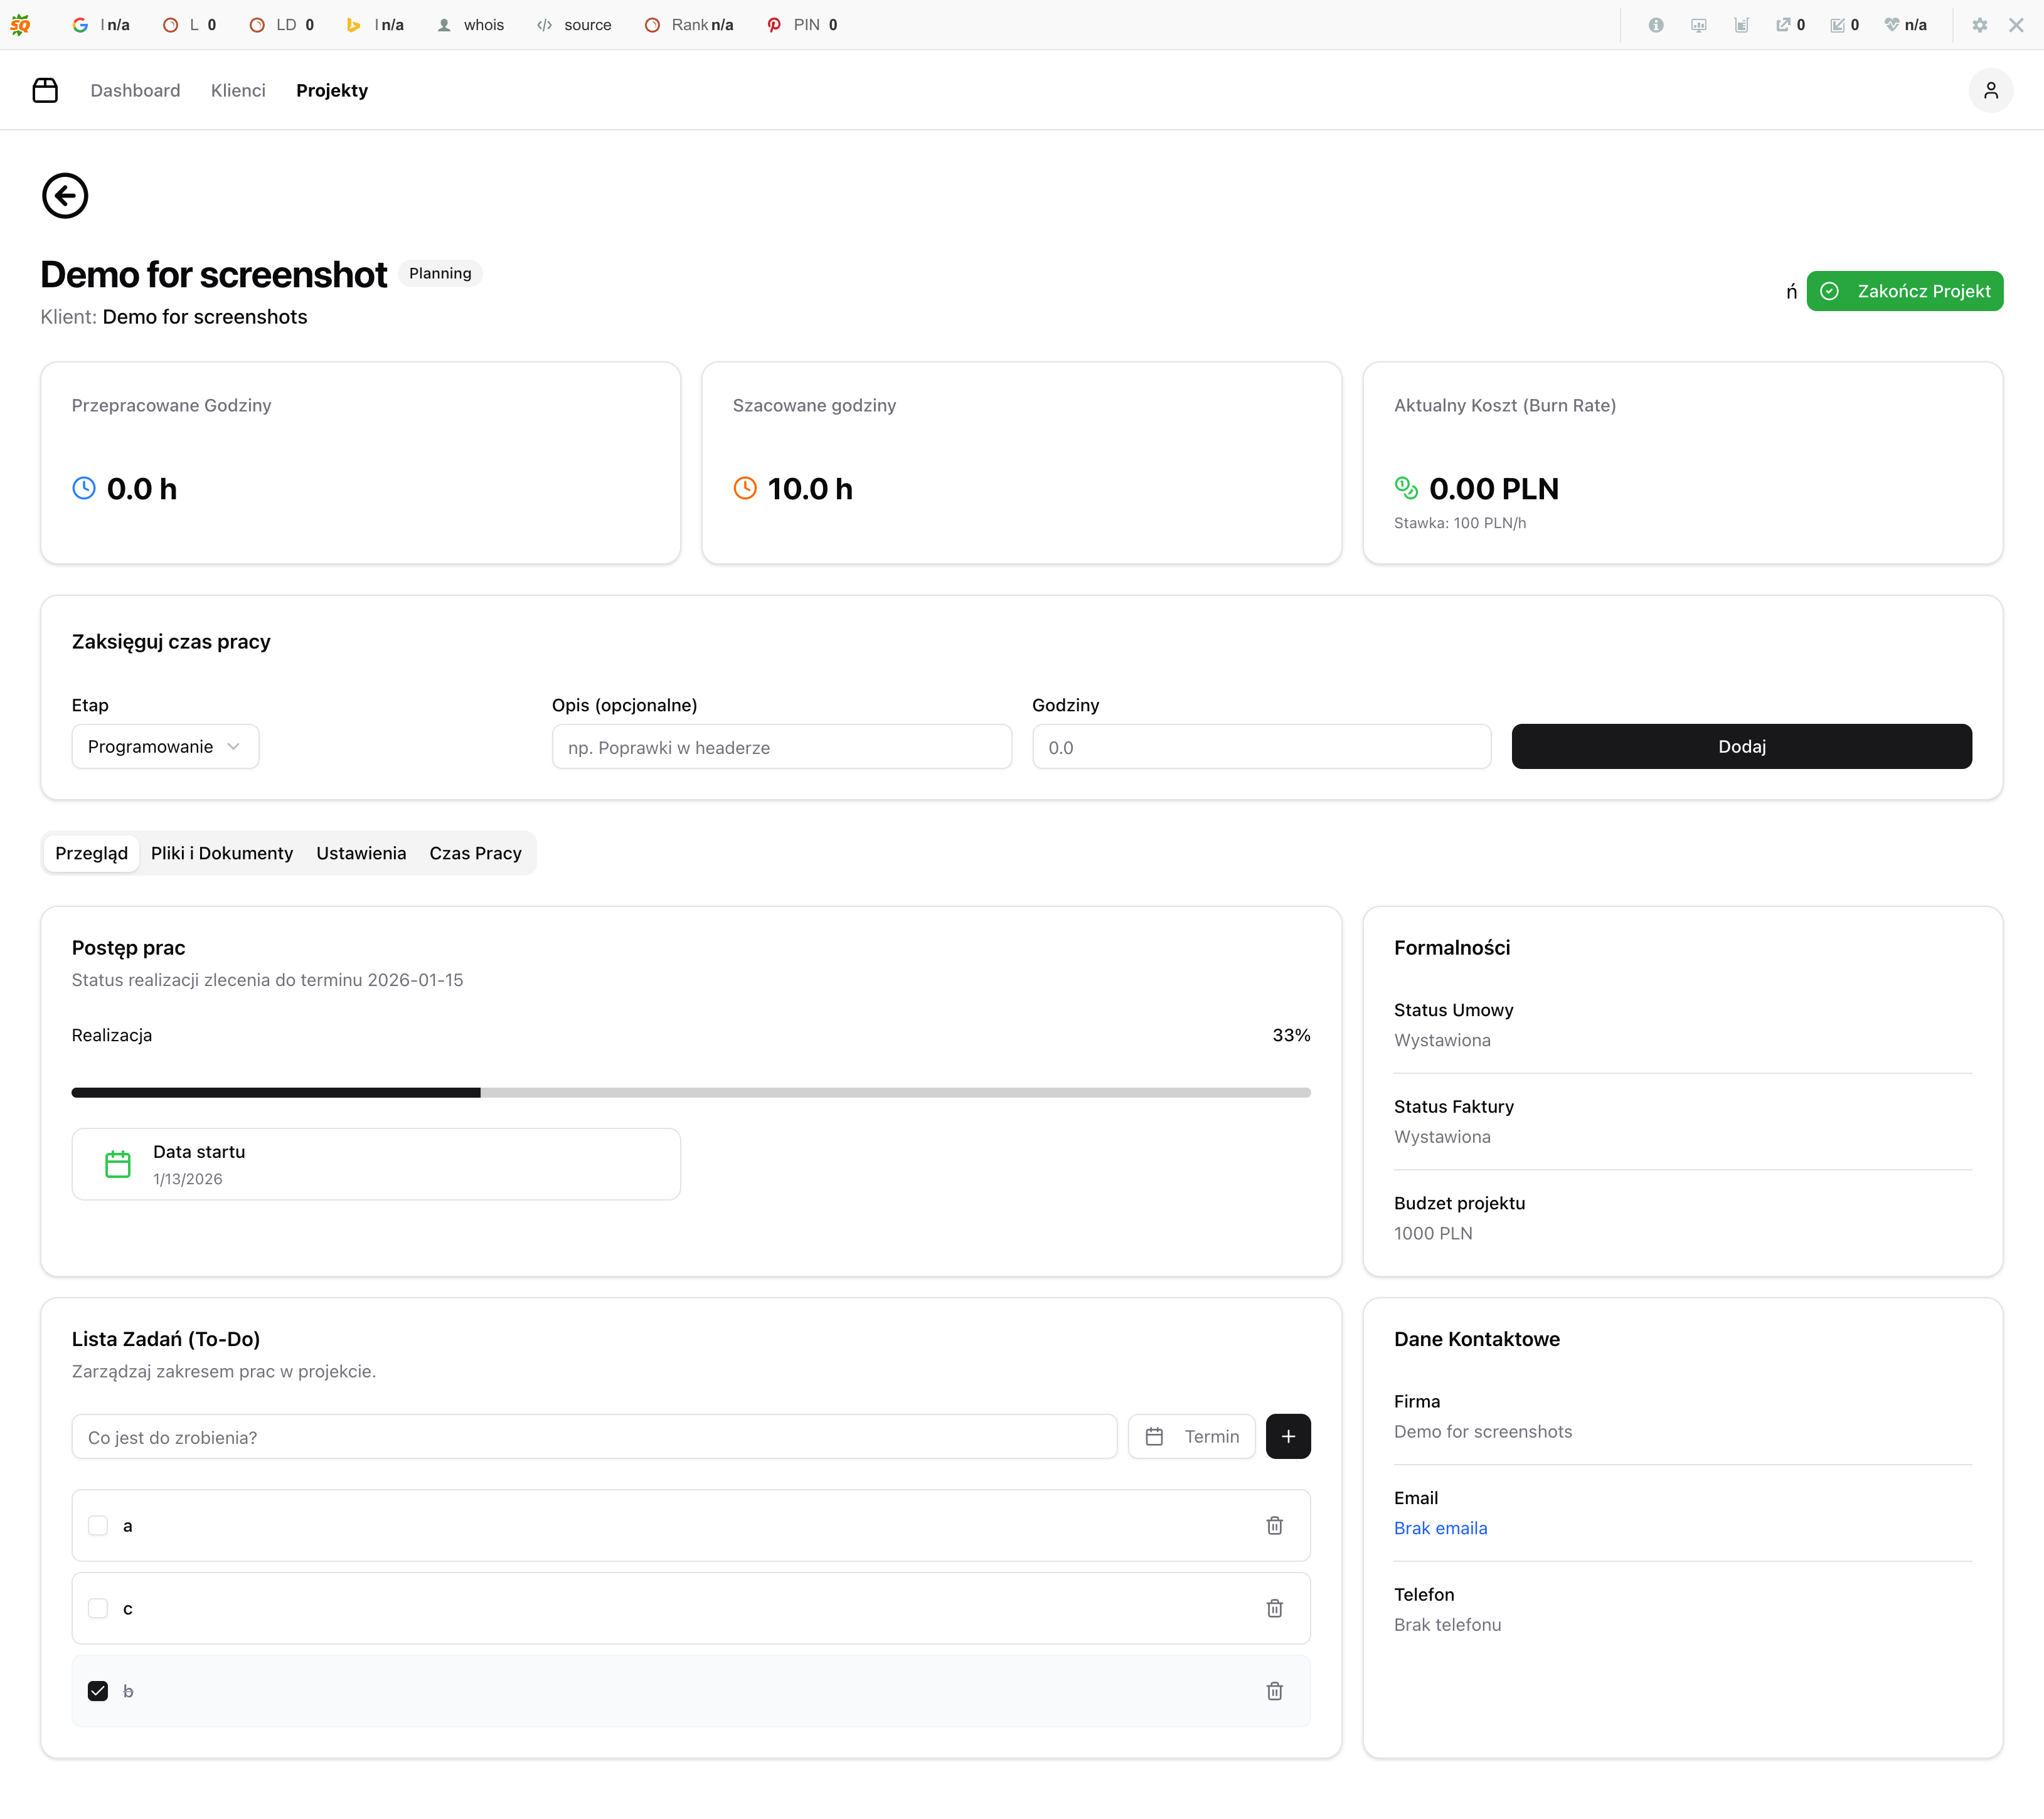Click the L links parameter in SEO bar
Screen dimensions: 2044x1819
pyautogui.click(x=190, y=25)
